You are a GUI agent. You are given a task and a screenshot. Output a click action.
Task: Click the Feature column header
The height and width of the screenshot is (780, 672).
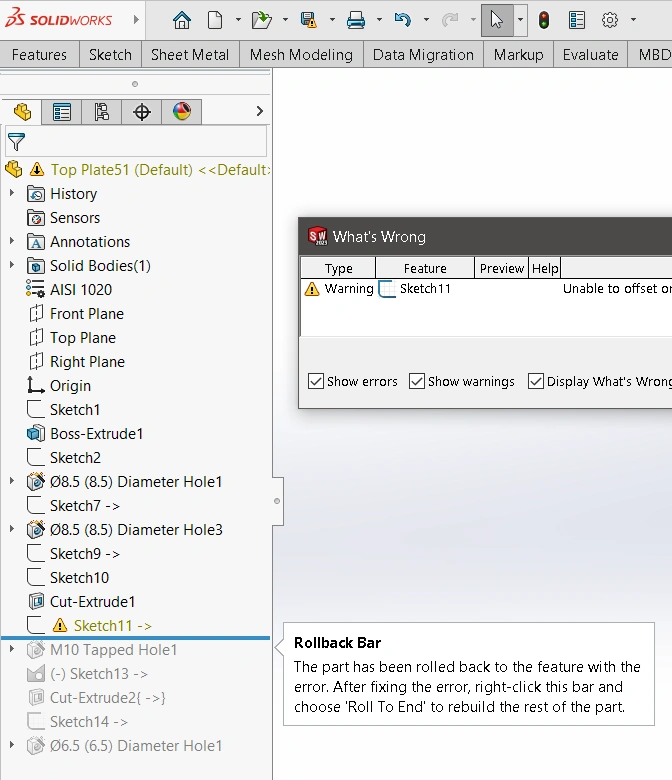pyautogui.click(x=425, y=268)
